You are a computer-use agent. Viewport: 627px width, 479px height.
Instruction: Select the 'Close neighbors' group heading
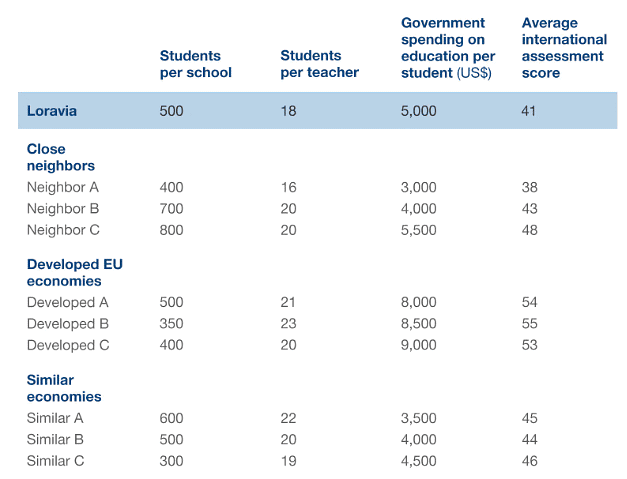click(x=60, y=157)
